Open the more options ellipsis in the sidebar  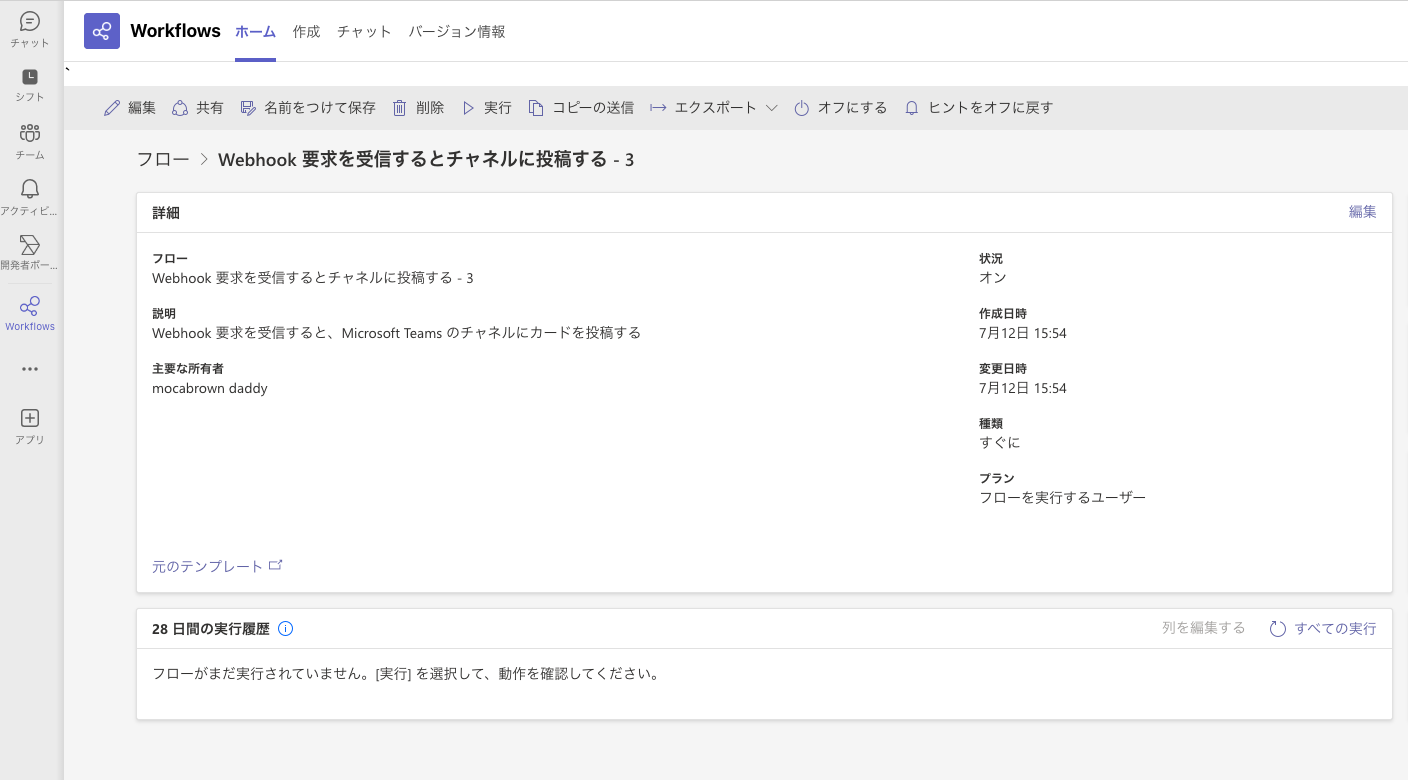29,368
